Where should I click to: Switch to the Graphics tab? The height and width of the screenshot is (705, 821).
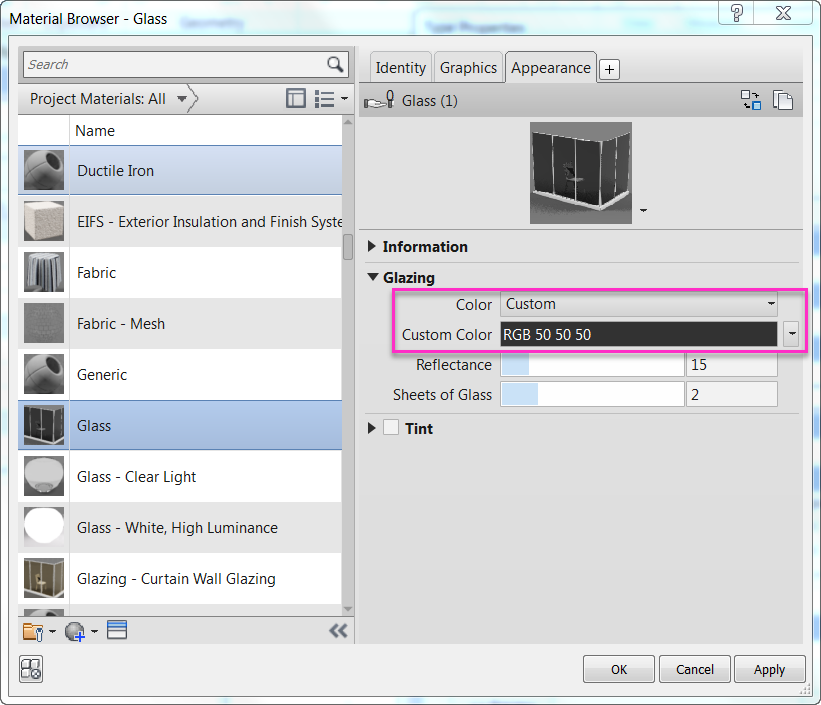(x=468, y=68)
